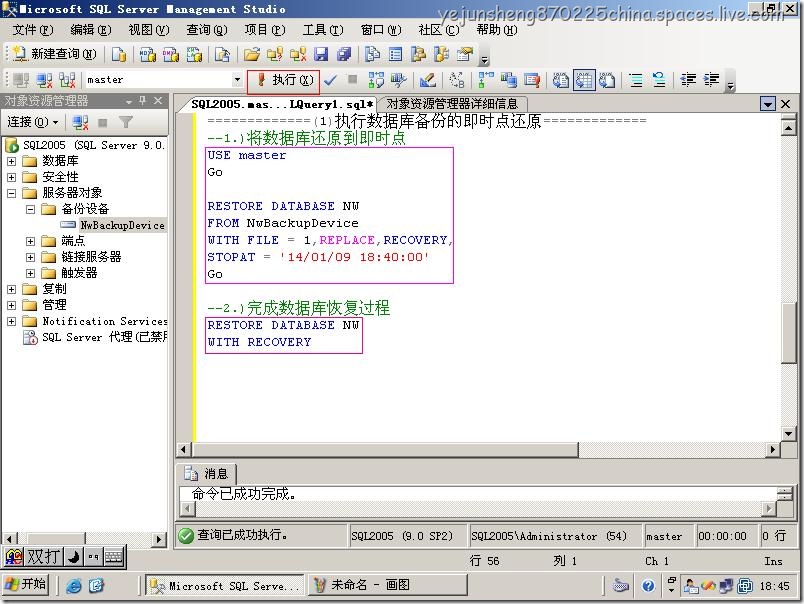Open the Properties window toolbar icon
The width and height of the screenshot is (804, 604).
(465, 54)
